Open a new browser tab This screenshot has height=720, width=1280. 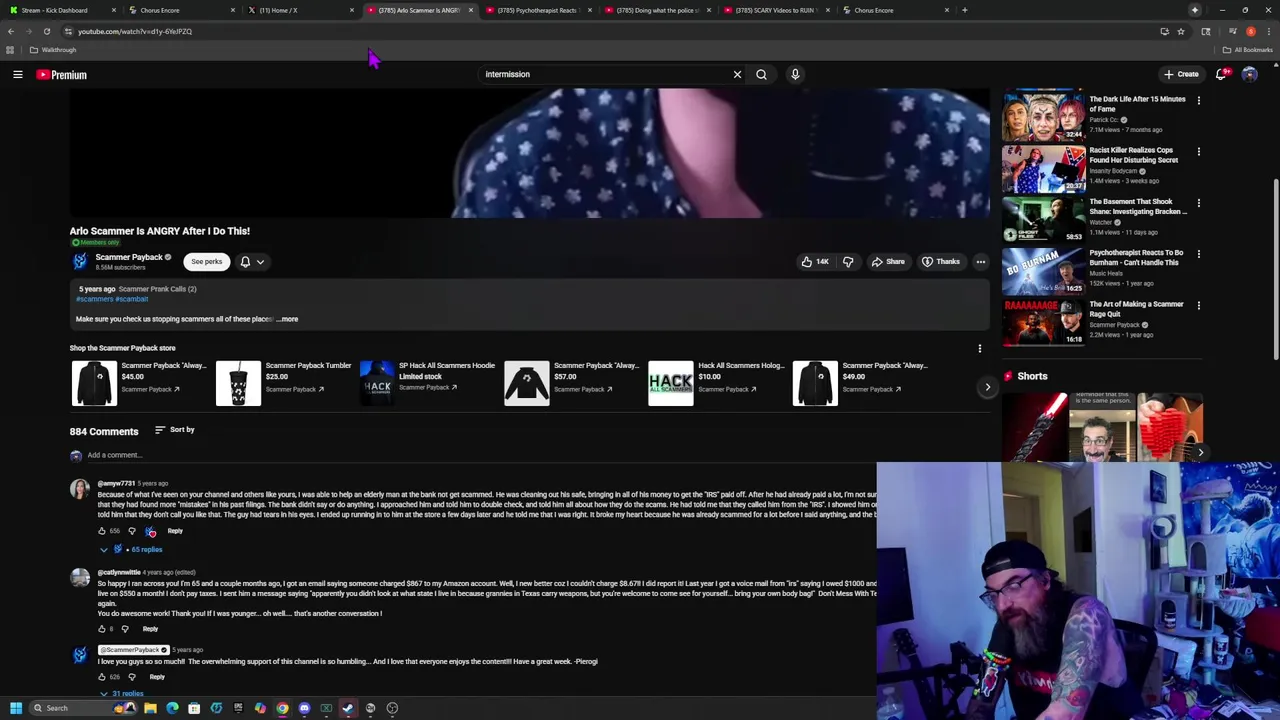tap(964, 10)
